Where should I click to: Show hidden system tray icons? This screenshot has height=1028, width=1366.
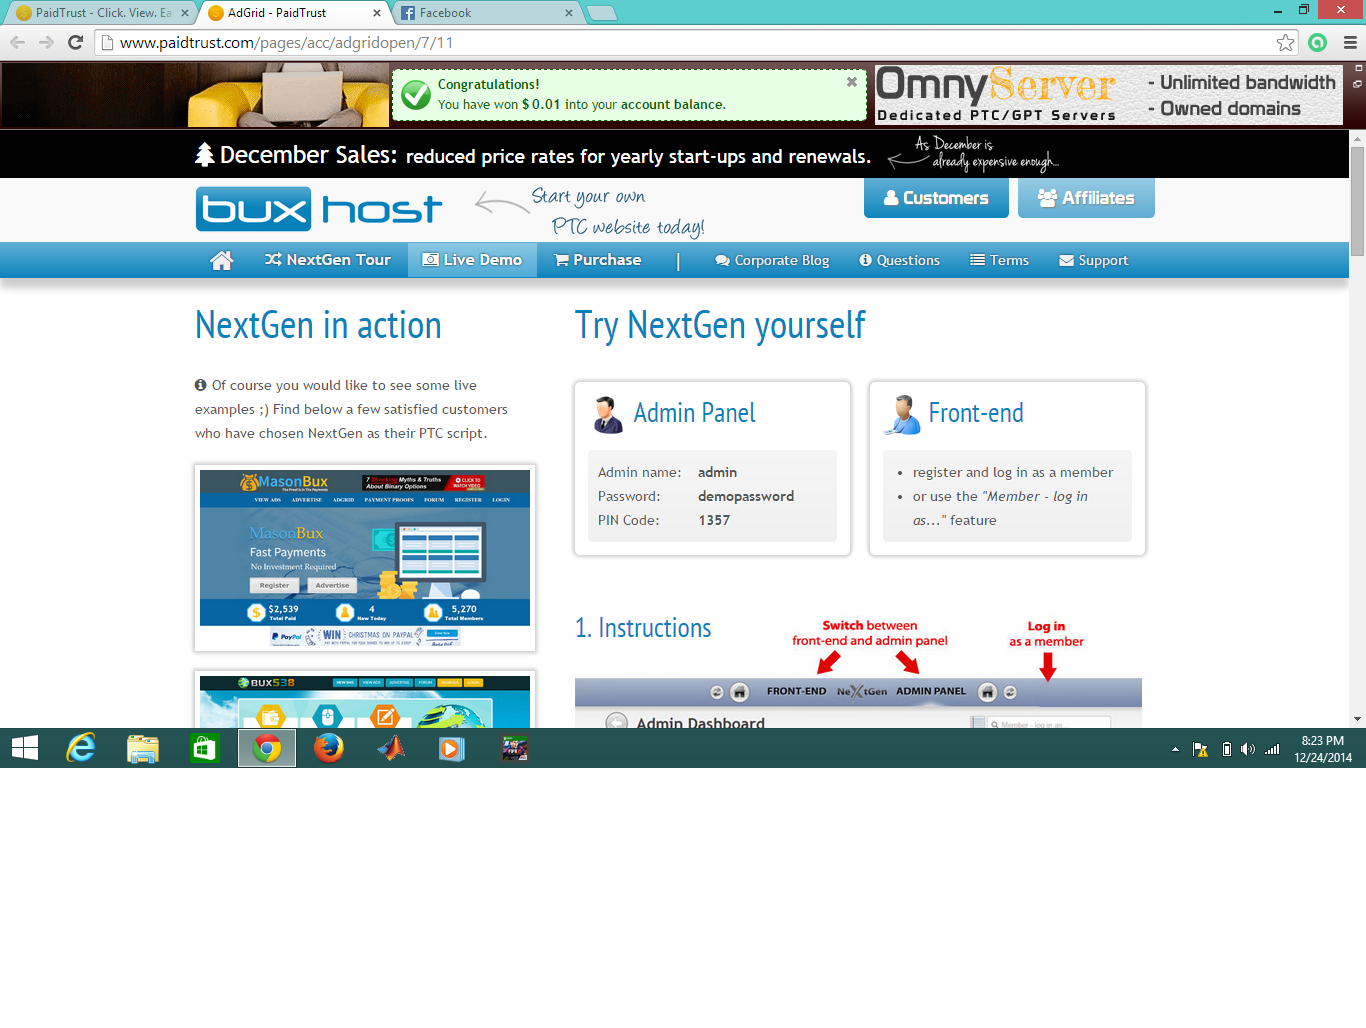pos(1175,749)
